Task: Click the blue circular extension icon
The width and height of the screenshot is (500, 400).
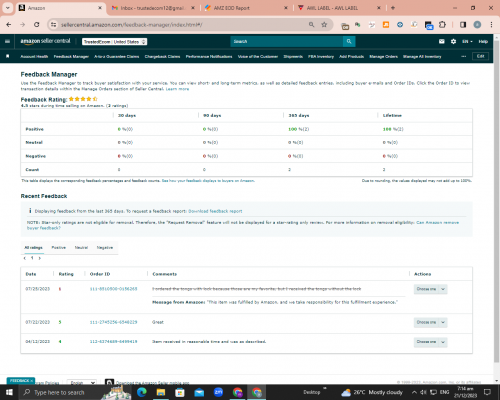Action: click(400, 25)
